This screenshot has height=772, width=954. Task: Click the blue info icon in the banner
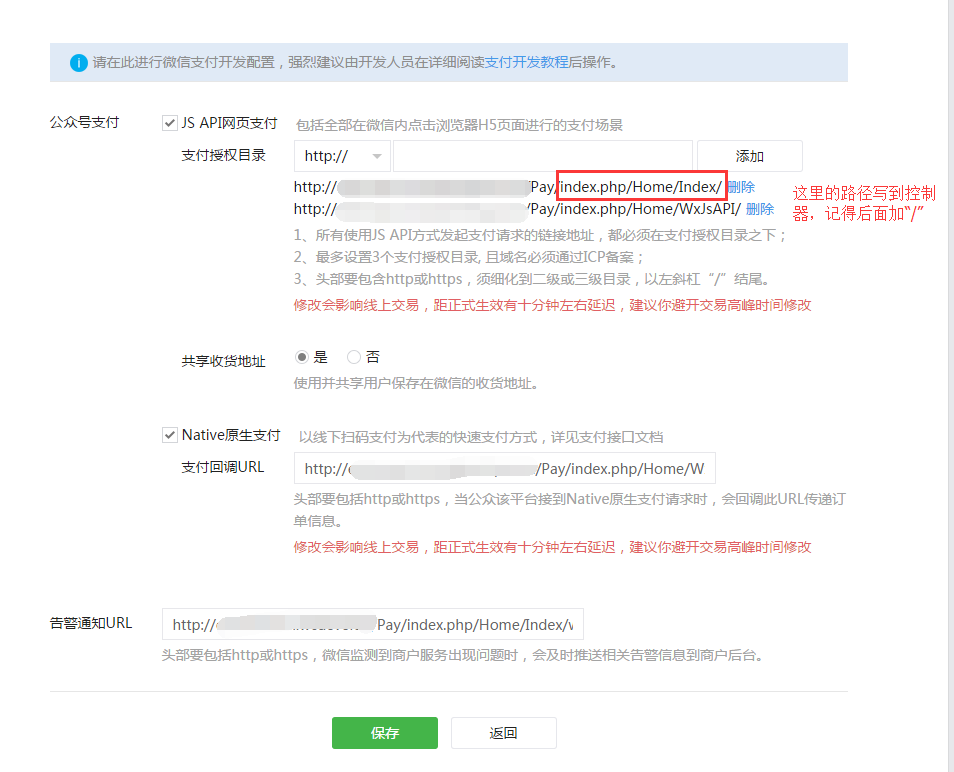tap(77, 62)
